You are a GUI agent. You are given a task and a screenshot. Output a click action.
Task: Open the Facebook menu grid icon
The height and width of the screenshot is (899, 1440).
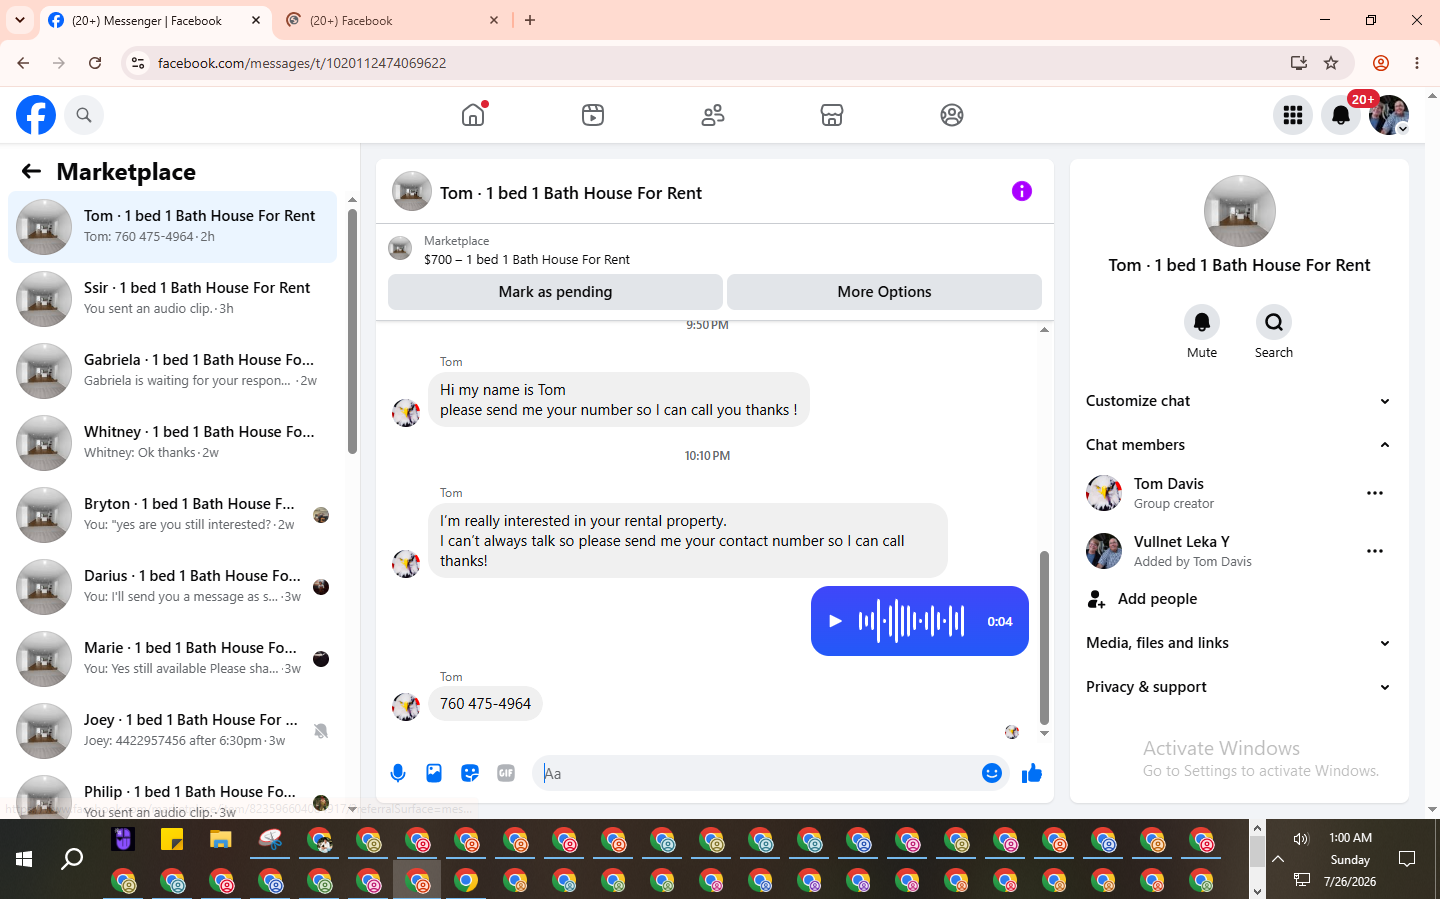point(1293,115)
